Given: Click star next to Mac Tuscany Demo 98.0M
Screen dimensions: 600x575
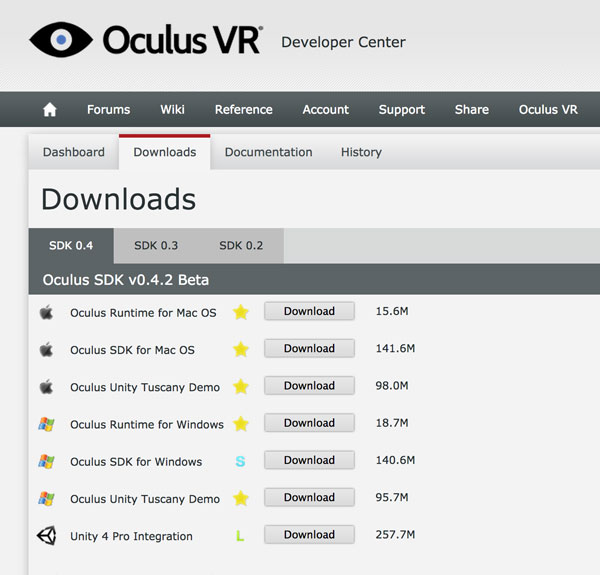Looking at the screenshot, I should [241, 386].
